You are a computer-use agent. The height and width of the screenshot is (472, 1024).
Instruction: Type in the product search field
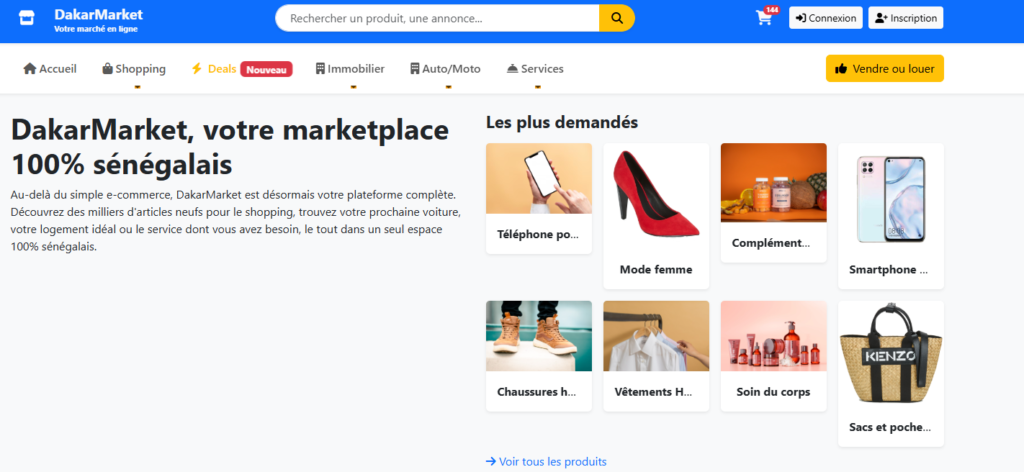pyautogui.click(x=437, y=18)
